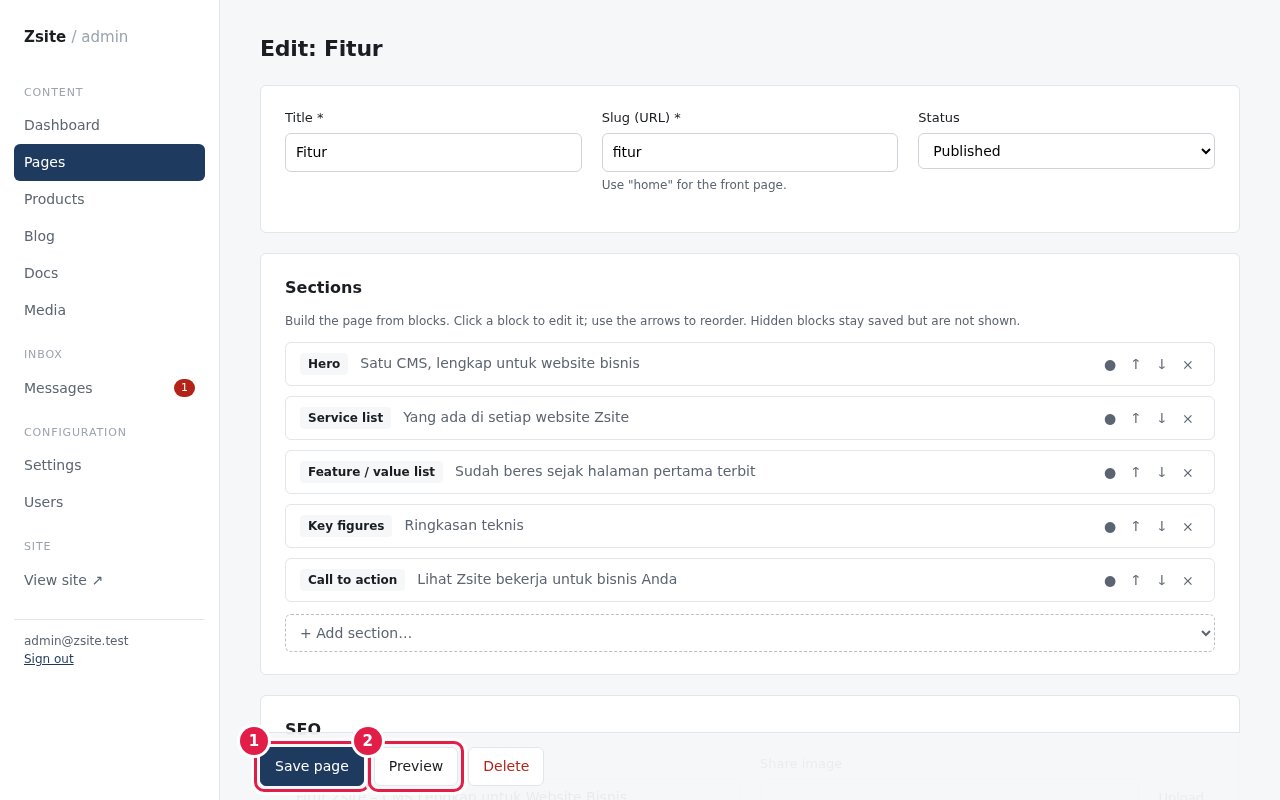1280x800 pixels.
Task: Go to Settings configuration
Action: pyautogui.click(x=109, y=465)
